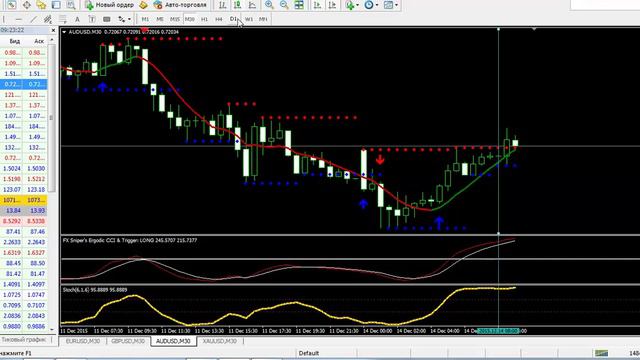Select the horizontal line tool
Screen dimensions: 640x360
(18, 19)
